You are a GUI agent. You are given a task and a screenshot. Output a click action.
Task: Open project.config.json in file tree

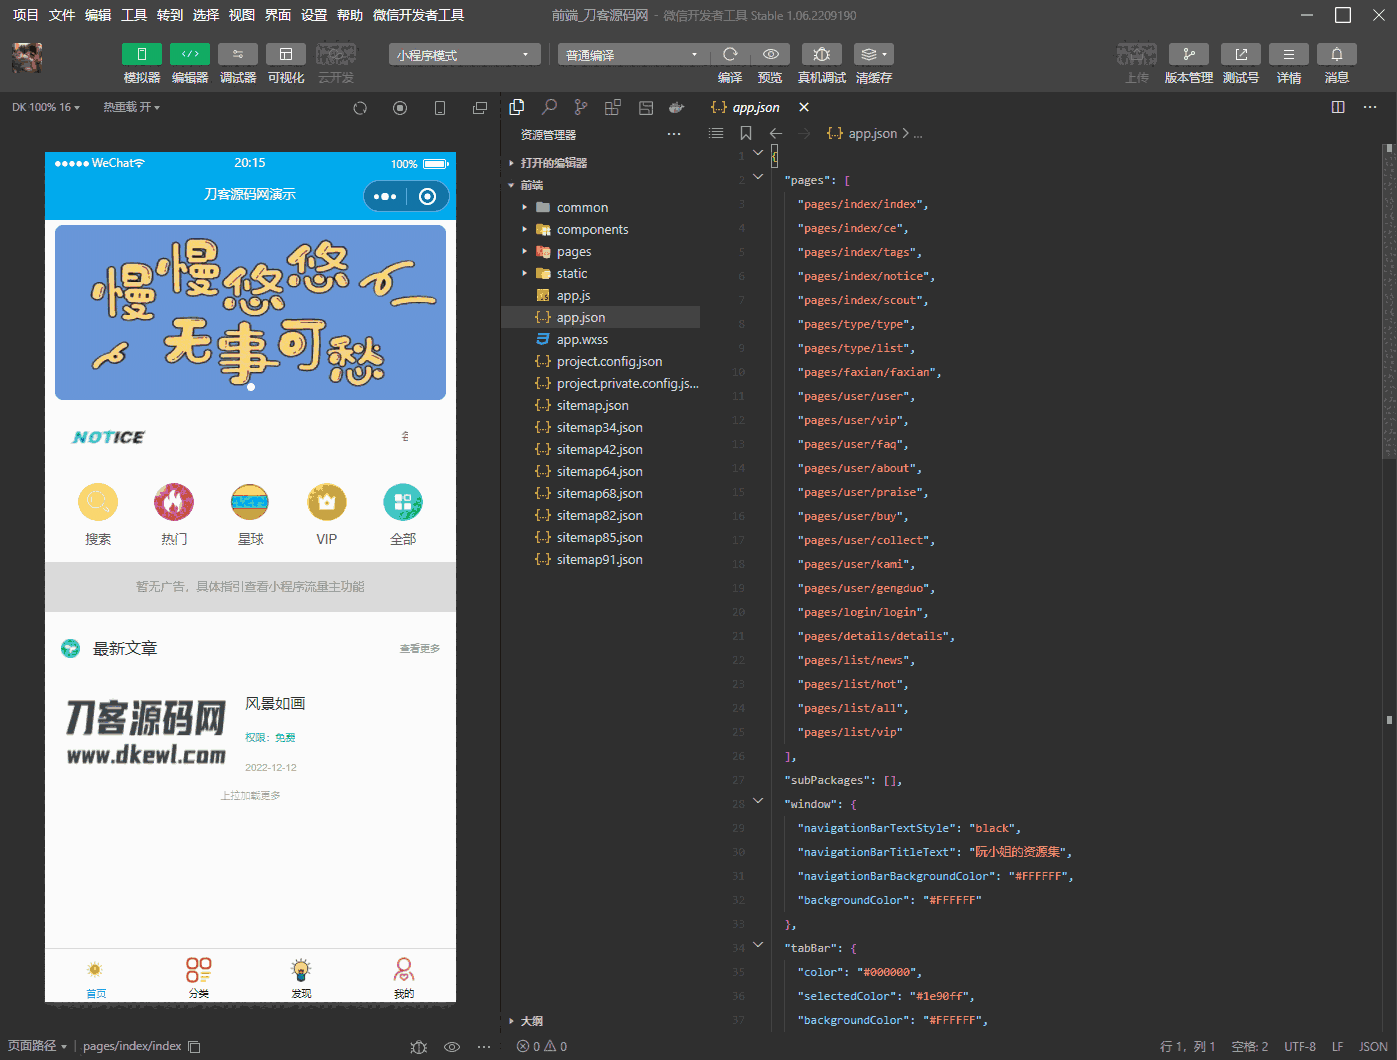point(609,362)
